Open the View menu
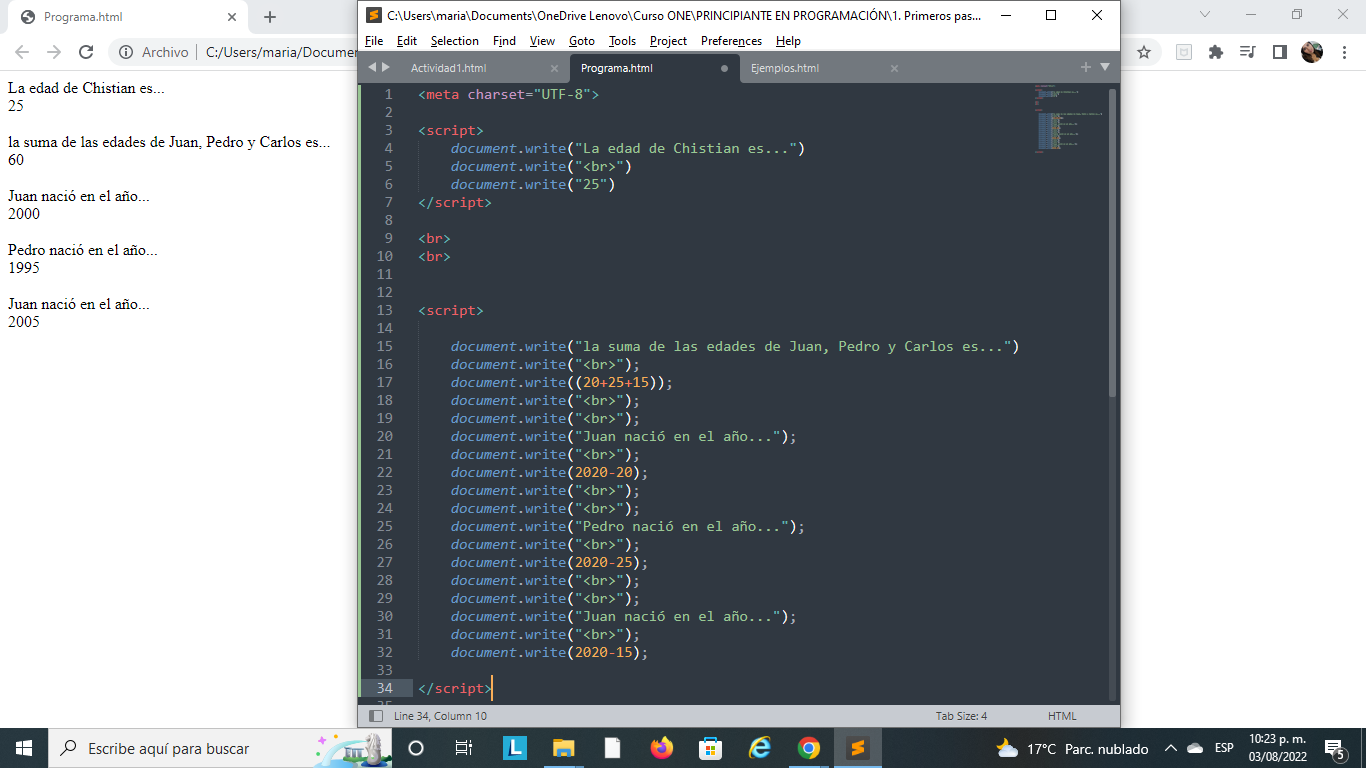The image size is (1366, 768). 543,41
